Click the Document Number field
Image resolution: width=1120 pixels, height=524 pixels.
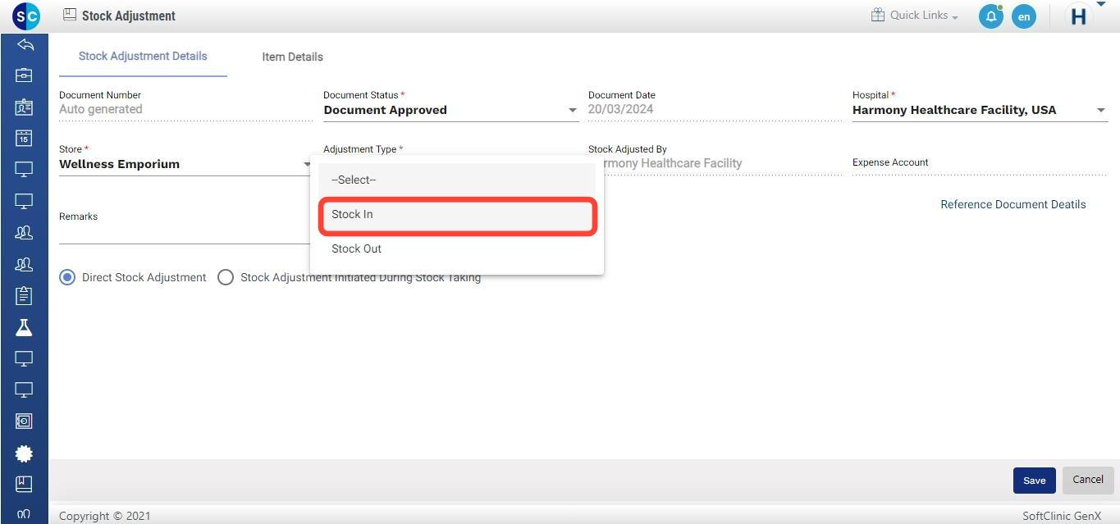point(186,110)
